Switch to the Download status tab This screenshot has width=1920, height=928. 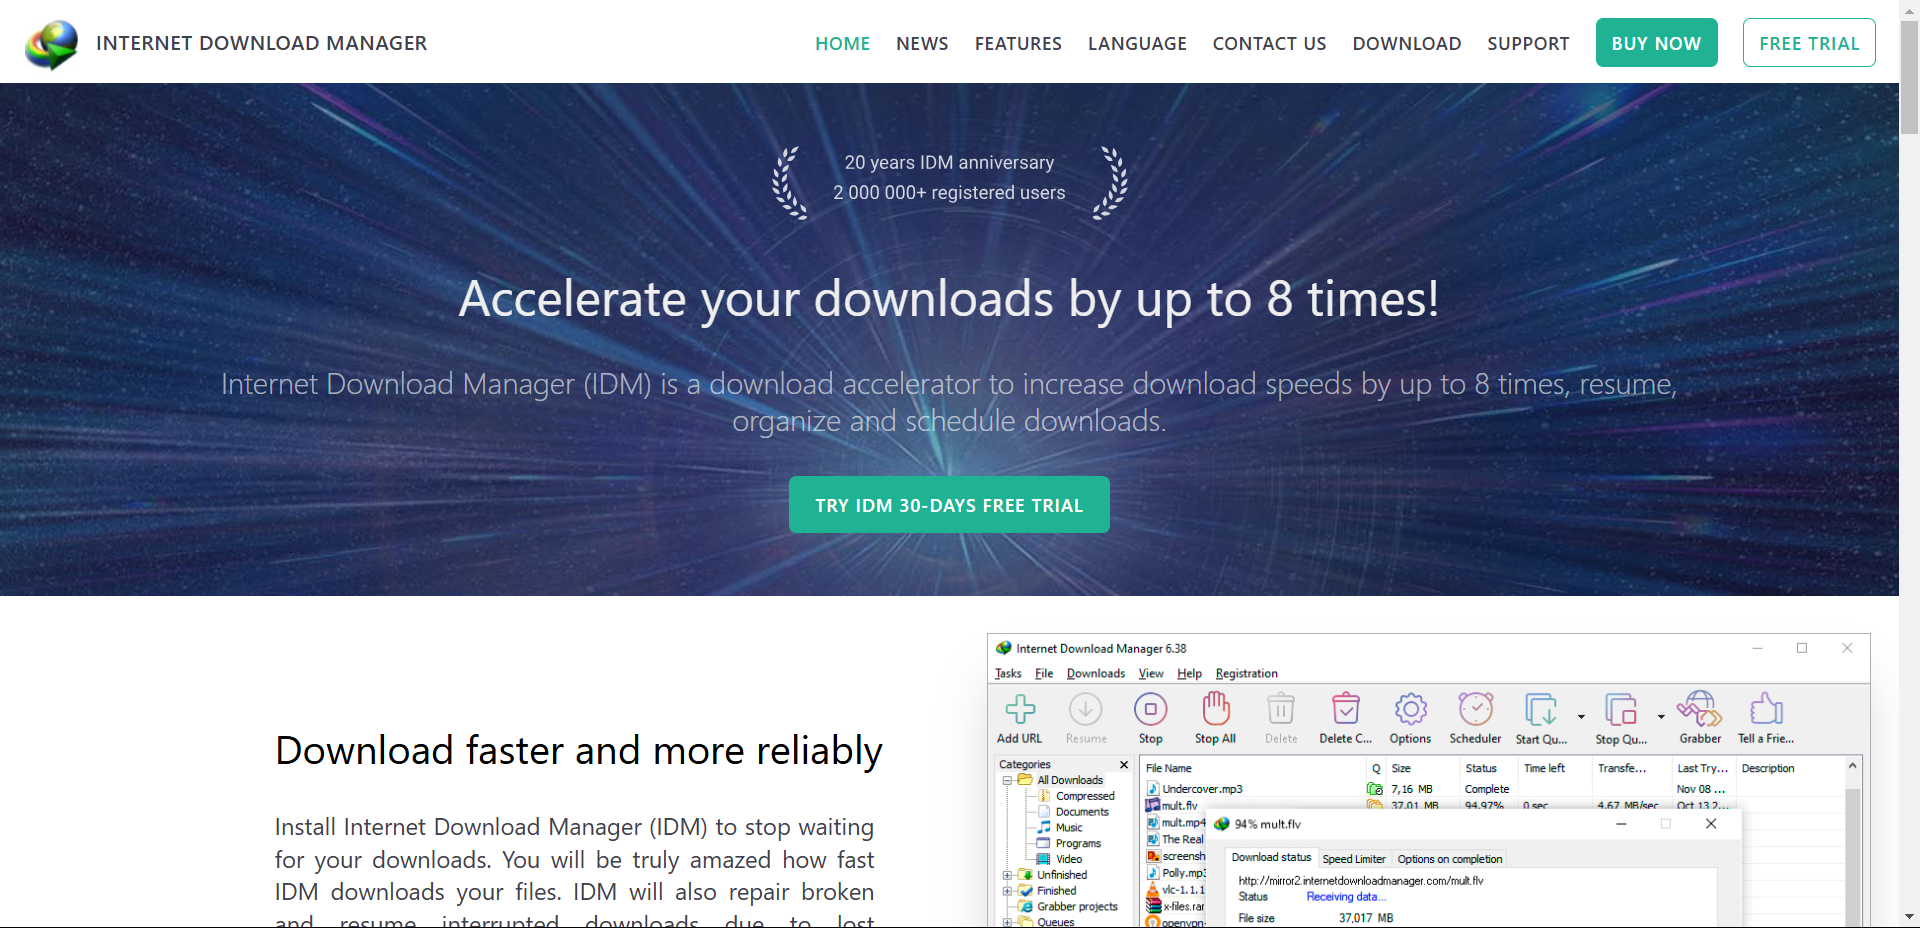pos(1271,858)
